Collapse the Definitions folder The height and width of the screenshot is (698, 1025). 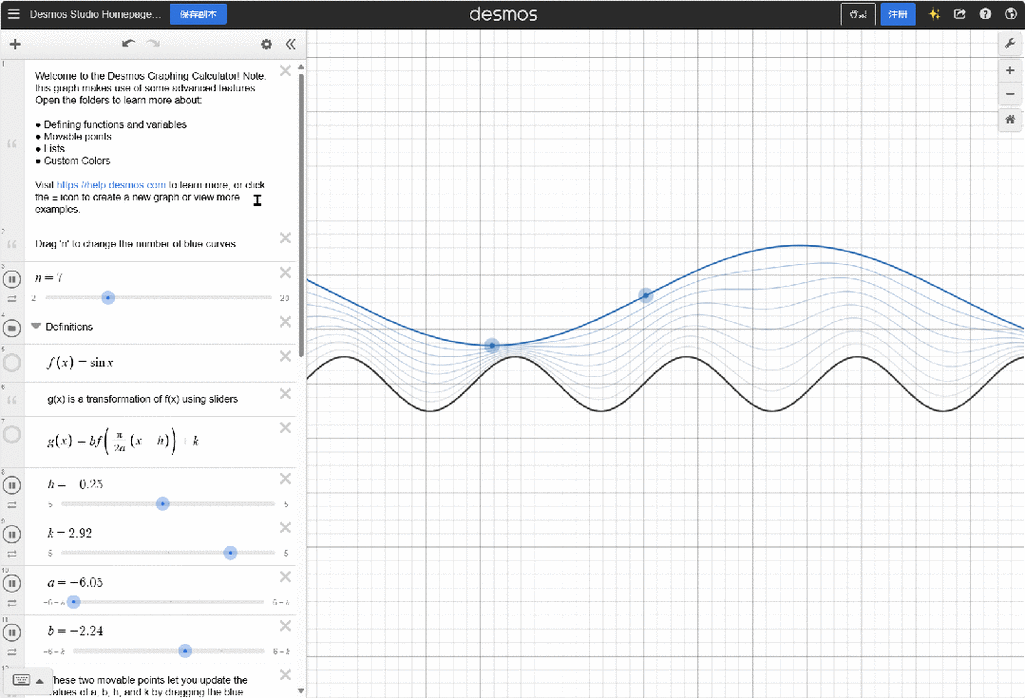click(x=36, y=327)
